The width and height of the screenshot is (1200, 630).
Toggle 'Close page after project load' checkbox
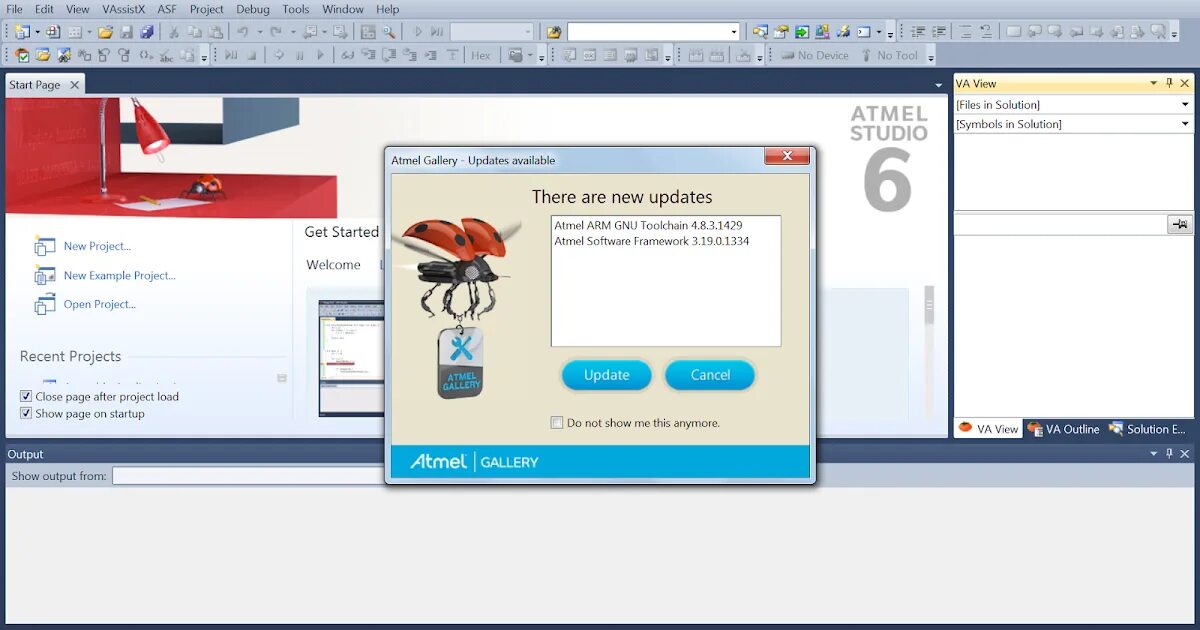tap(26, 397)
